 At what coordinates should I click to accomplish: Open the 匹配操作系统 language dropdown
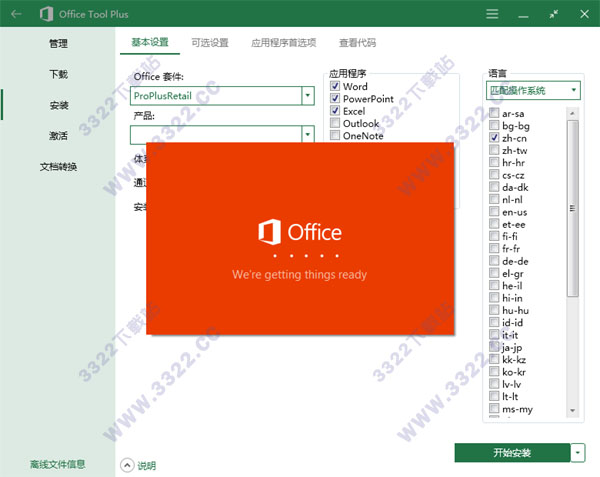pos(533,90)
